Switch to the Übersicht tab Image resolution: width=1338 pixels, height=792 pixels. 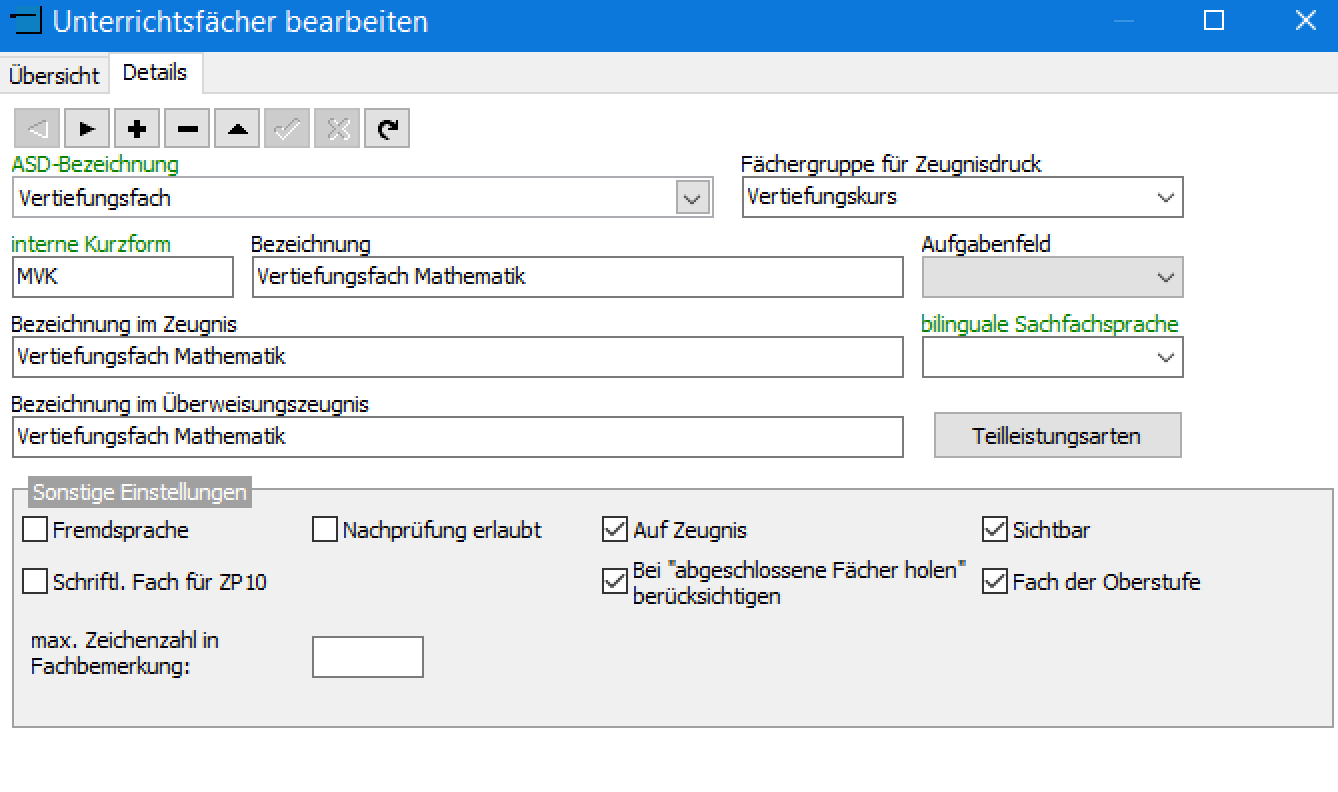click(x=55, y=75)
